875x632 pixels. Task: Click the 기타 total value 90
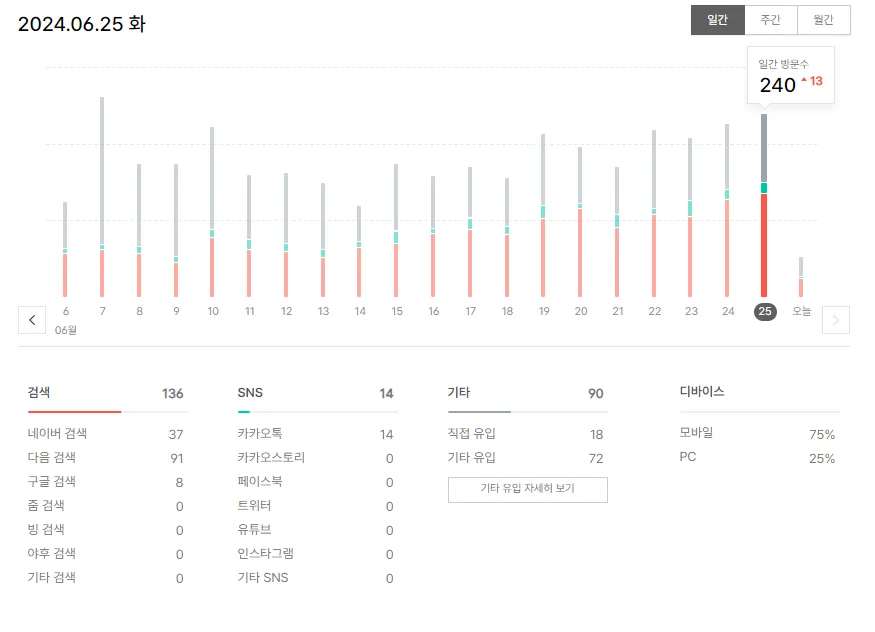pyautogui.click(x=595, y=394)
